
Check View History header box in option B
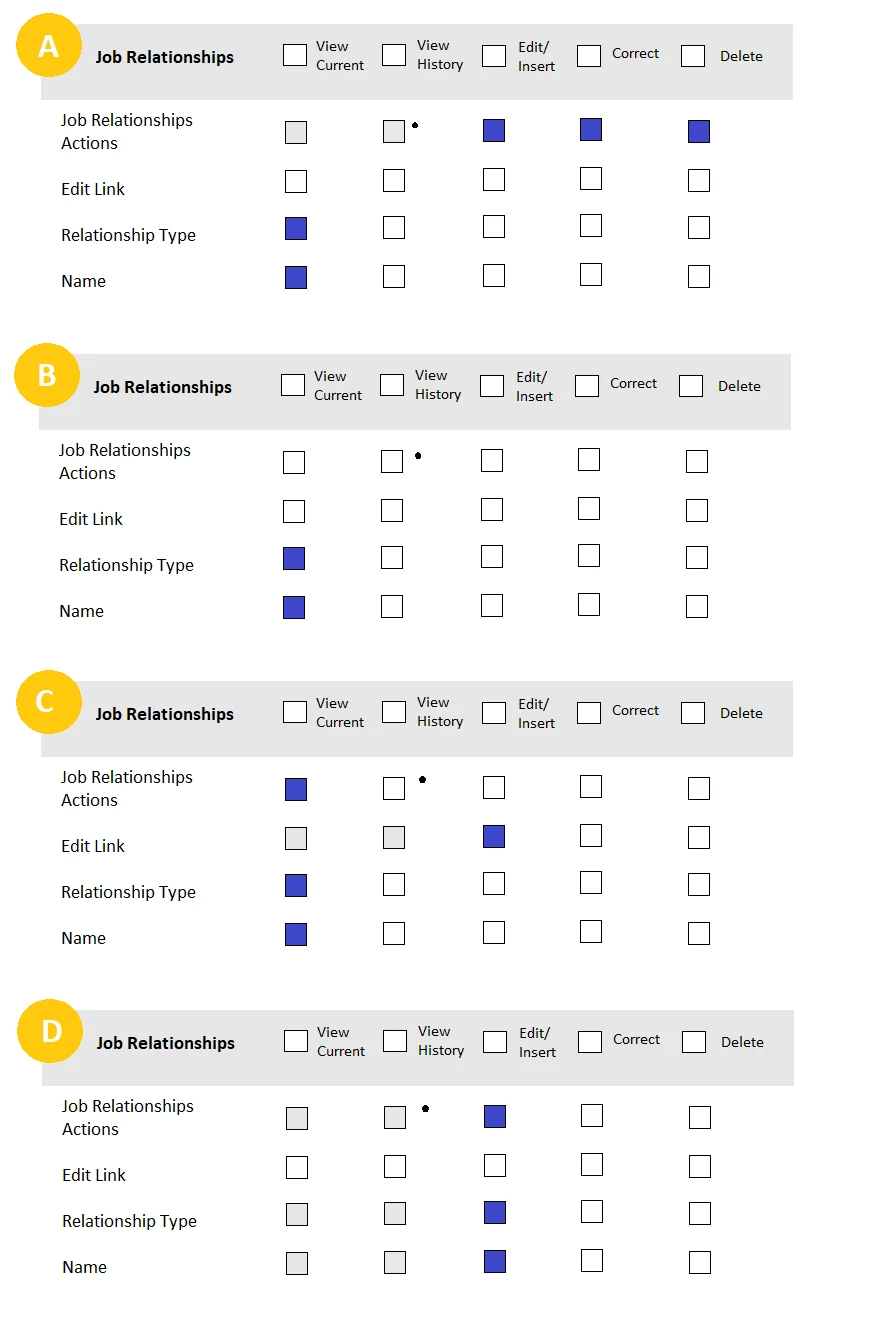point(392,385)
